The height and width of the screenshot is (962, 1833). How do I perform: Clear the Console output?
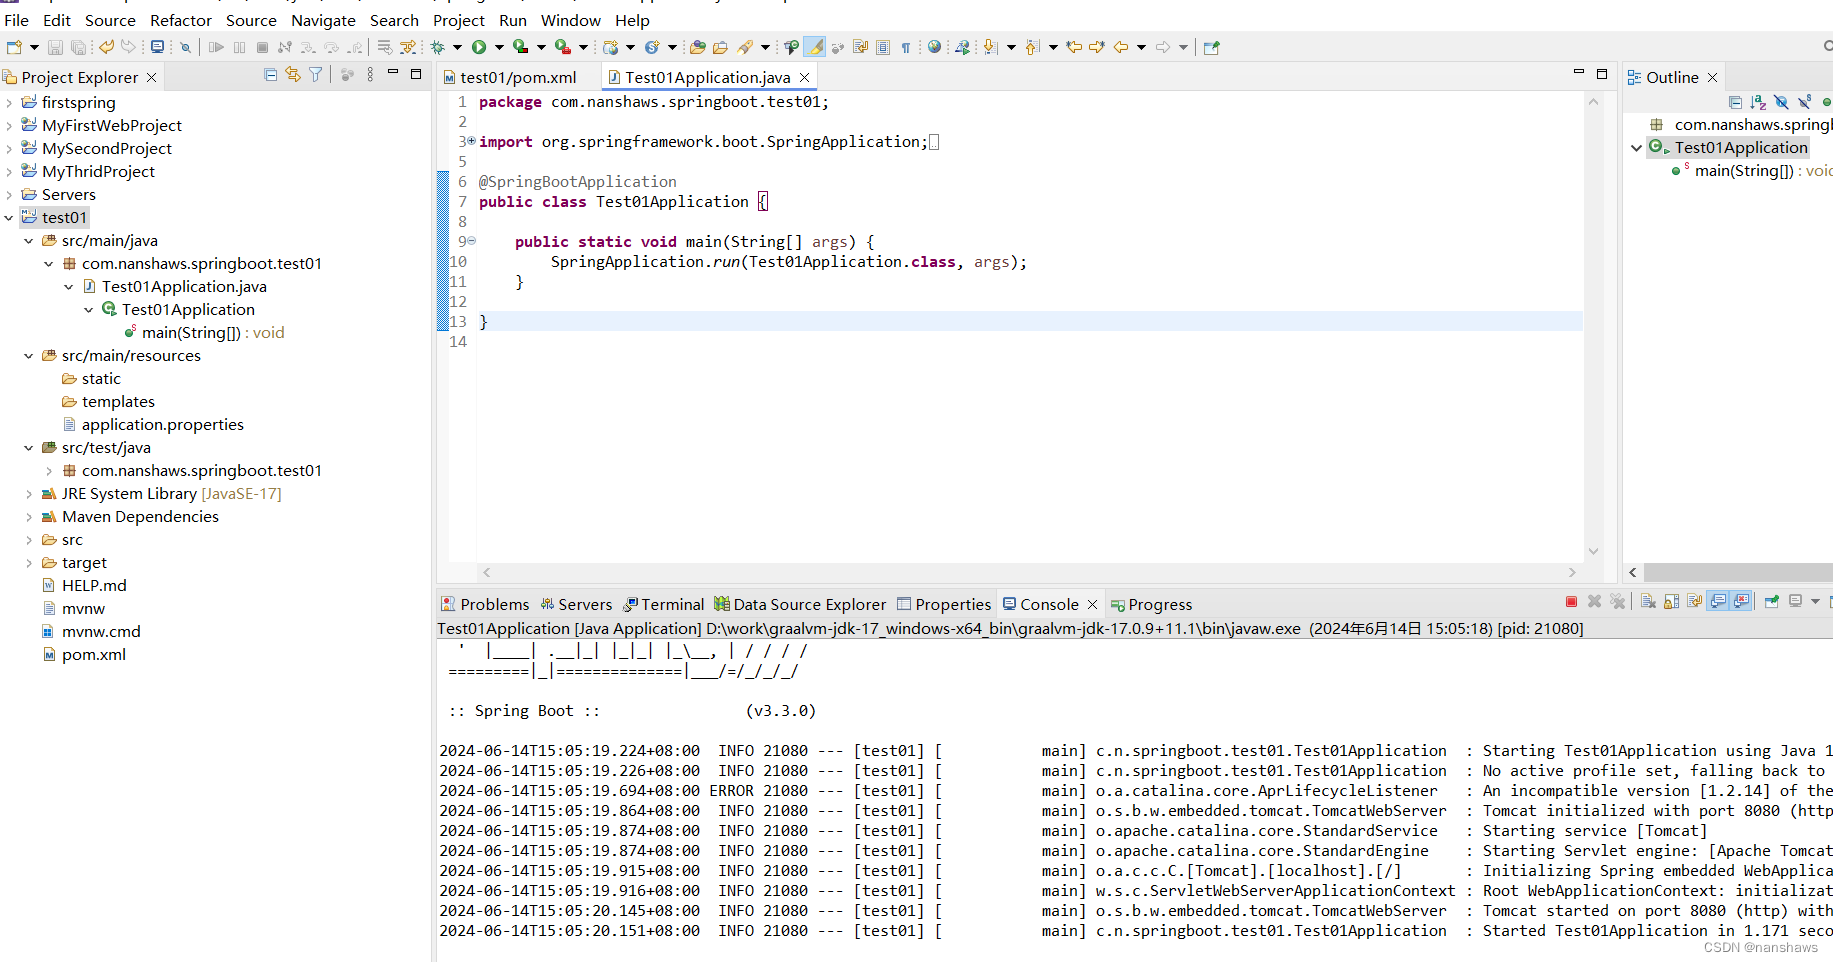1647,601
